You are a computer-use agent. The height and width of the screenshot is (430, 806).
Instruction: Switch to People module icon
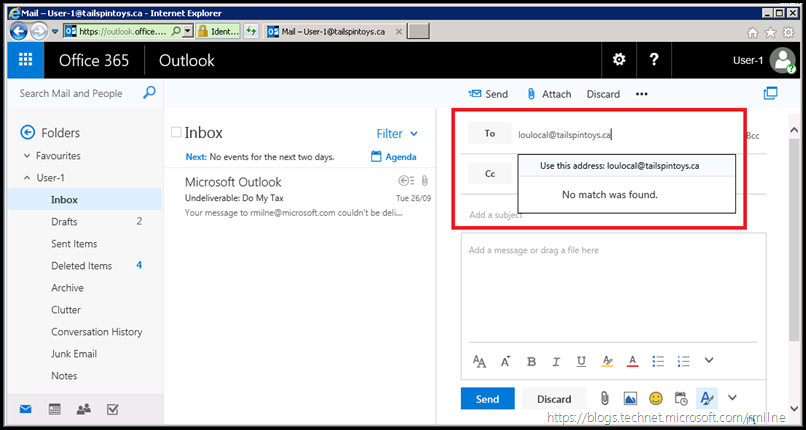83,409
